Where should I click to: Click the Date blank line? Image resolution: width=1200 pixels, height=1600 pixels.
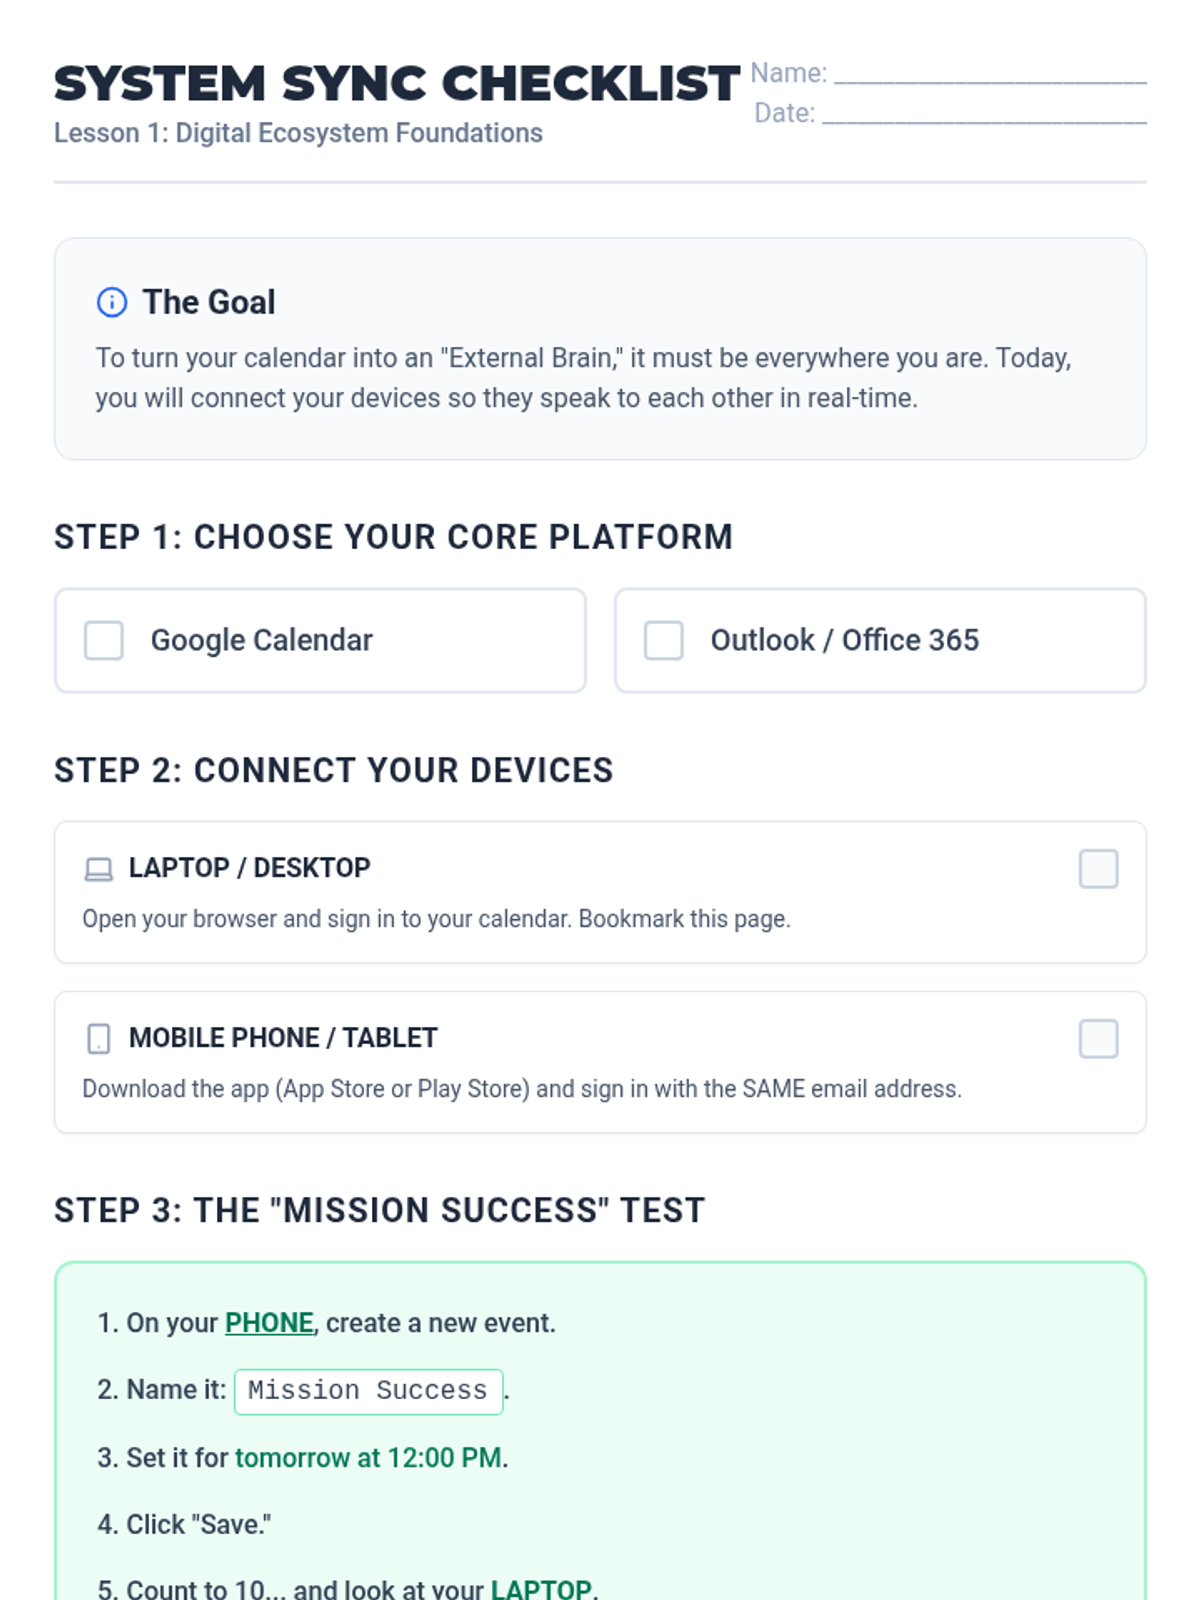984,114
